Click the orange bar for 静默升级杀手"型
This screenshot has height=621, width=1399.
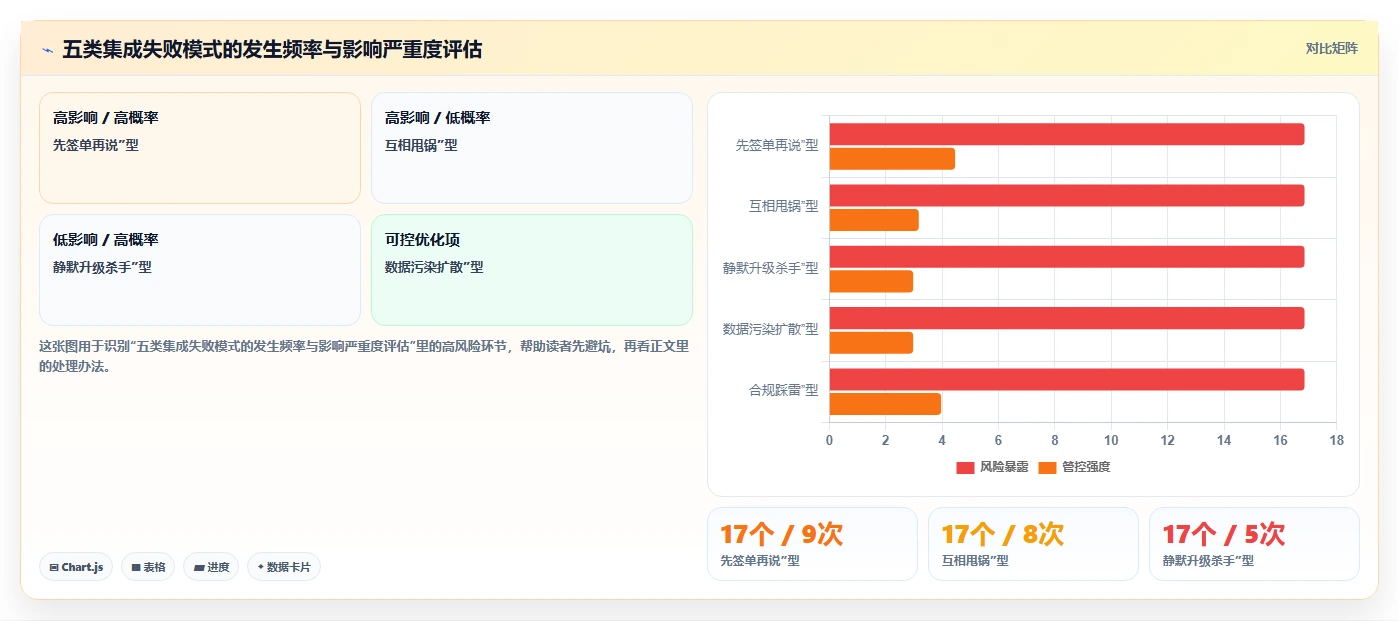click(x=871, y=281)
